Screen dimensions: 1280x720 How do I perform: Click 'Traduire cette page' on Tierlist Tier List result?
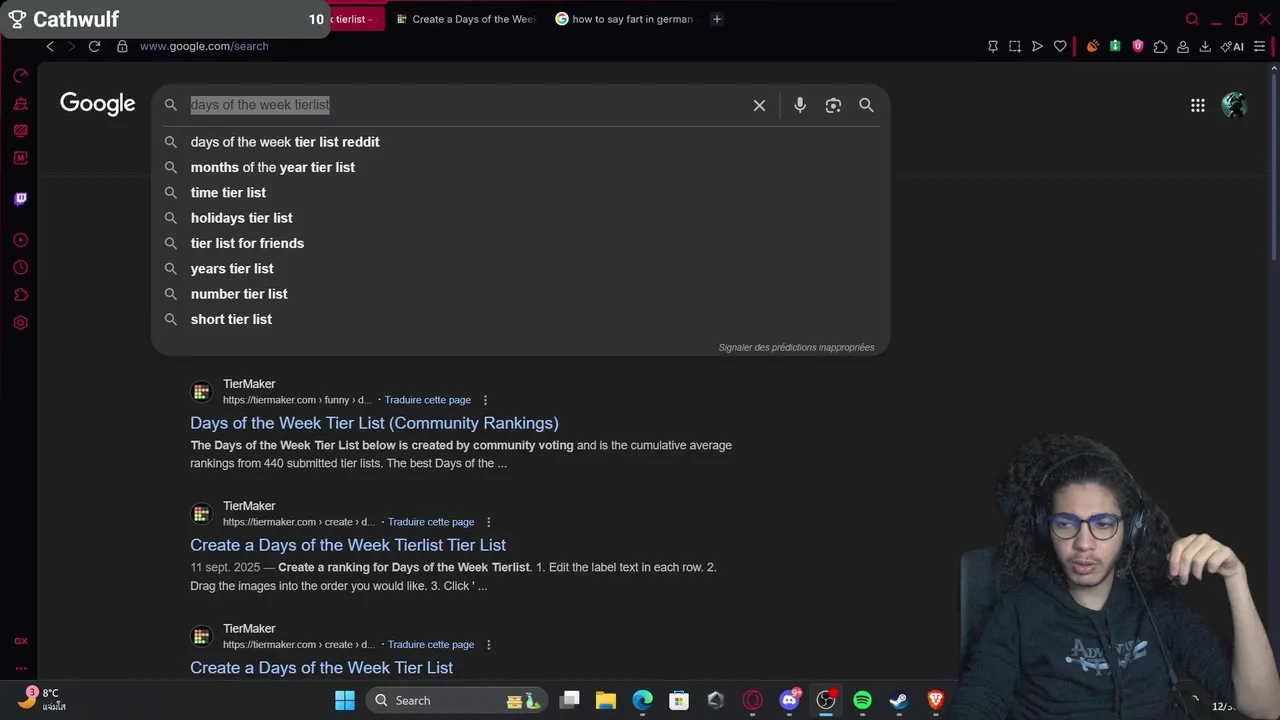click(431, 522)
